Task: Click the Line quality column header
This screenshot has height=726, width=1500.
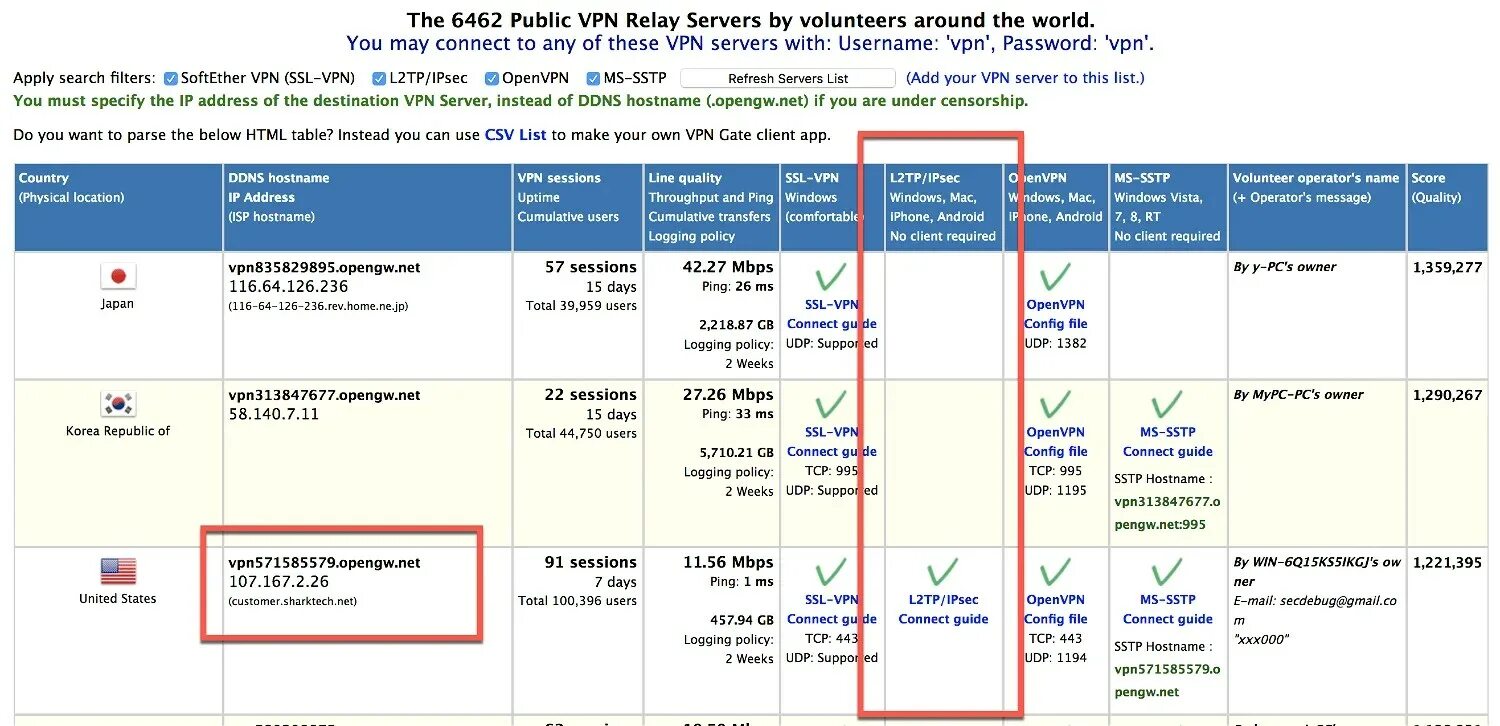Action: point(711,208)
